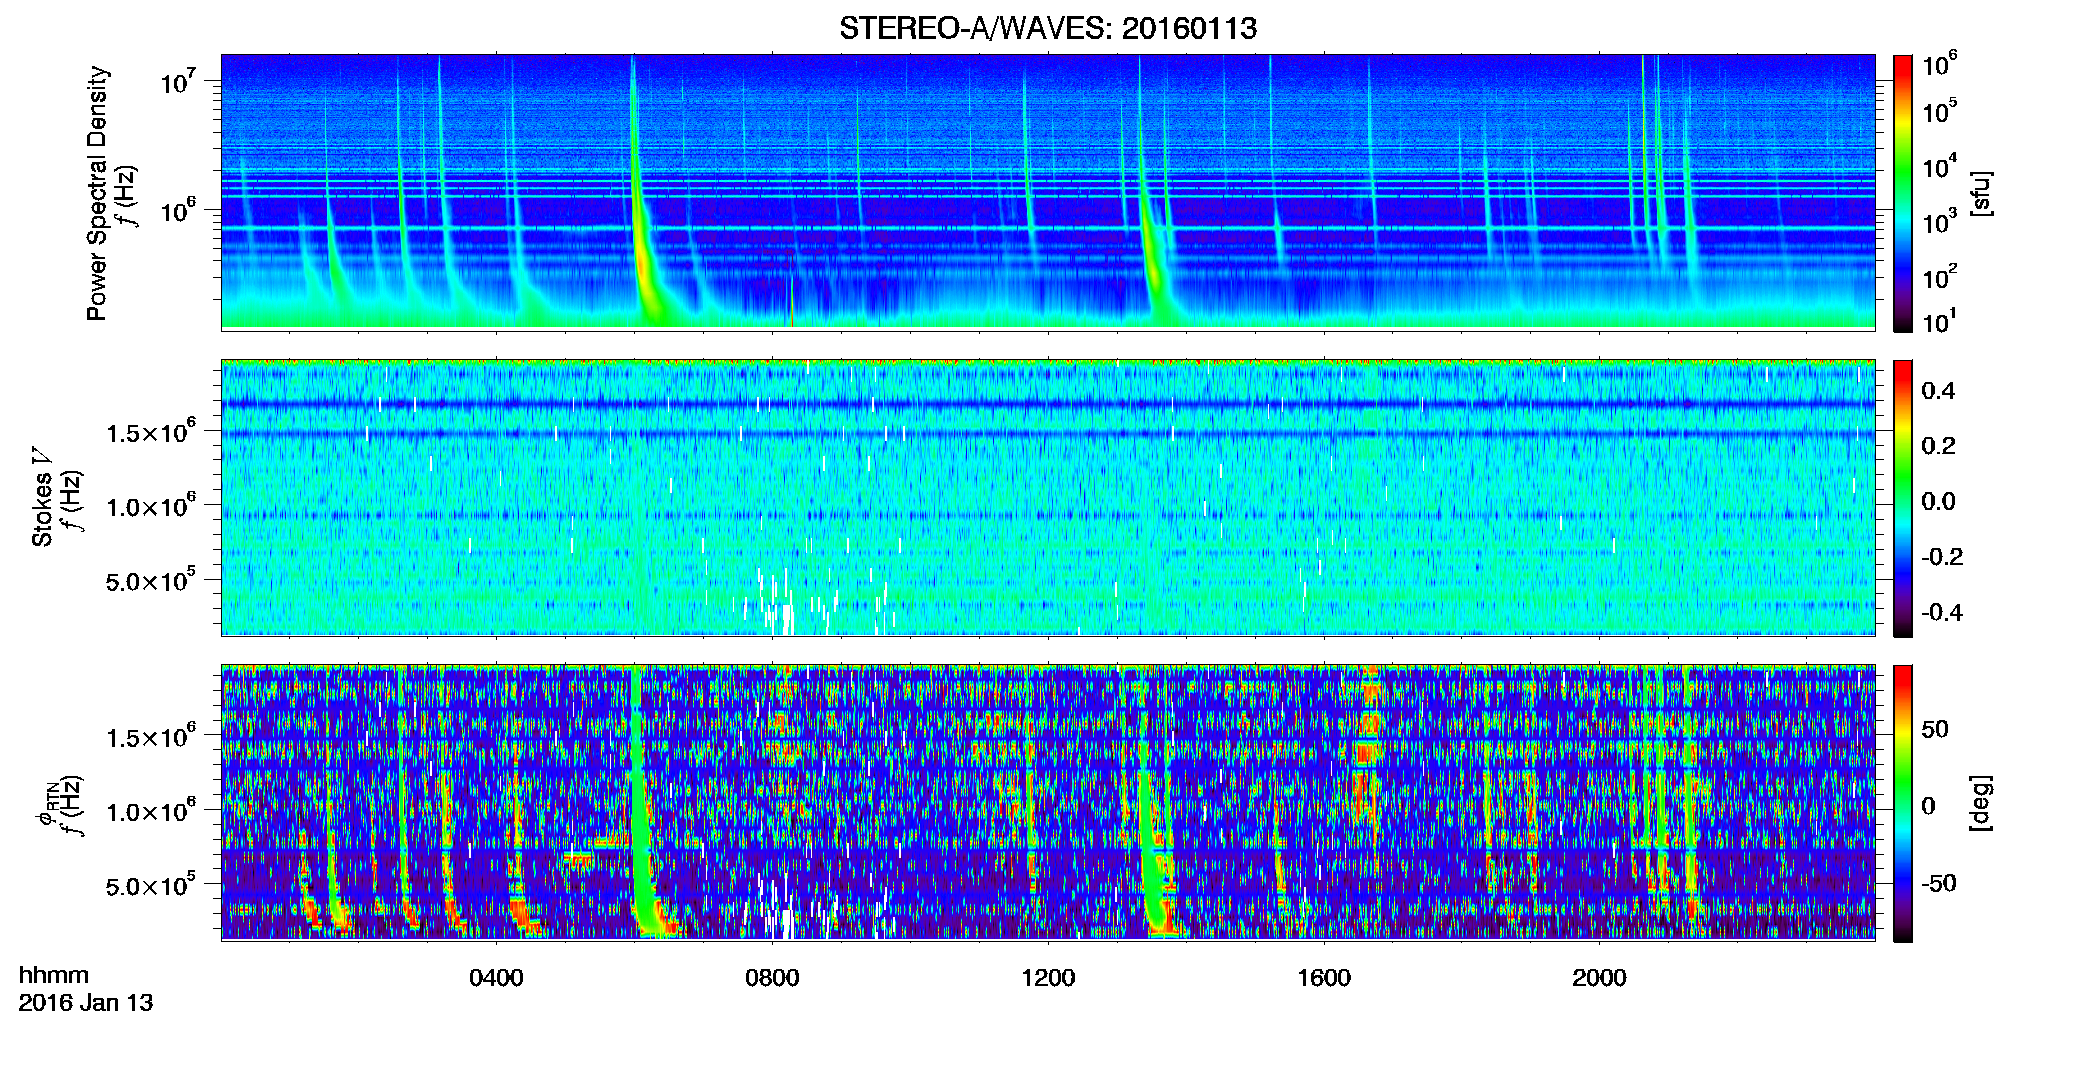Screen dimensions: 2096x1080
Task: Click the 1200 time axis label
Action: (x=1048, y=978)
